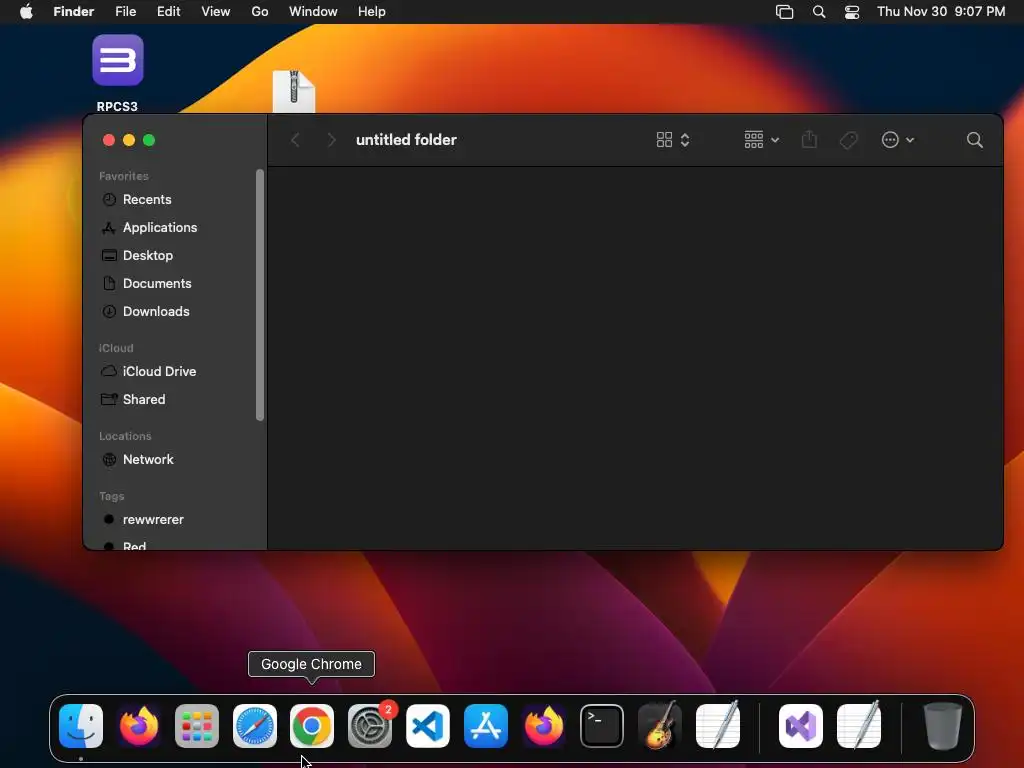
Task: Open Trash in the Dock
Action: (942, 726)
